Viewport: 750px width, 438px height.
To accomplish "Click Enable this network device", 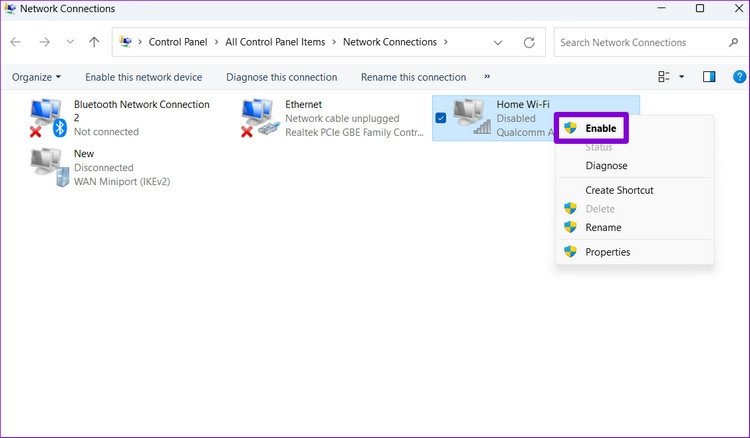I will point(143,77).
